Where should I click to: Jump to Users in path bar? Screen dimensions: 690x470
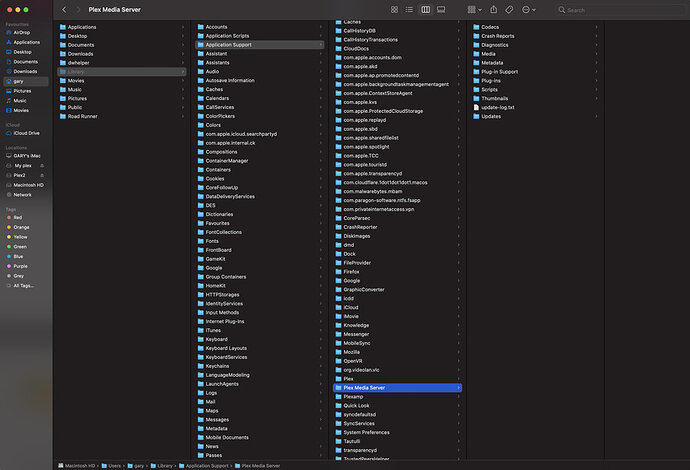(x=111, y=466)
